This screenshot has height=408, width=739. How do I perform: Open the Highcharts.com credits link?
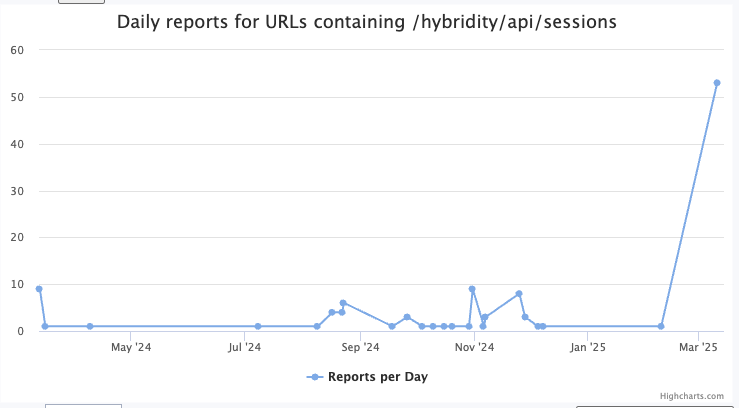tap(698, 396)
